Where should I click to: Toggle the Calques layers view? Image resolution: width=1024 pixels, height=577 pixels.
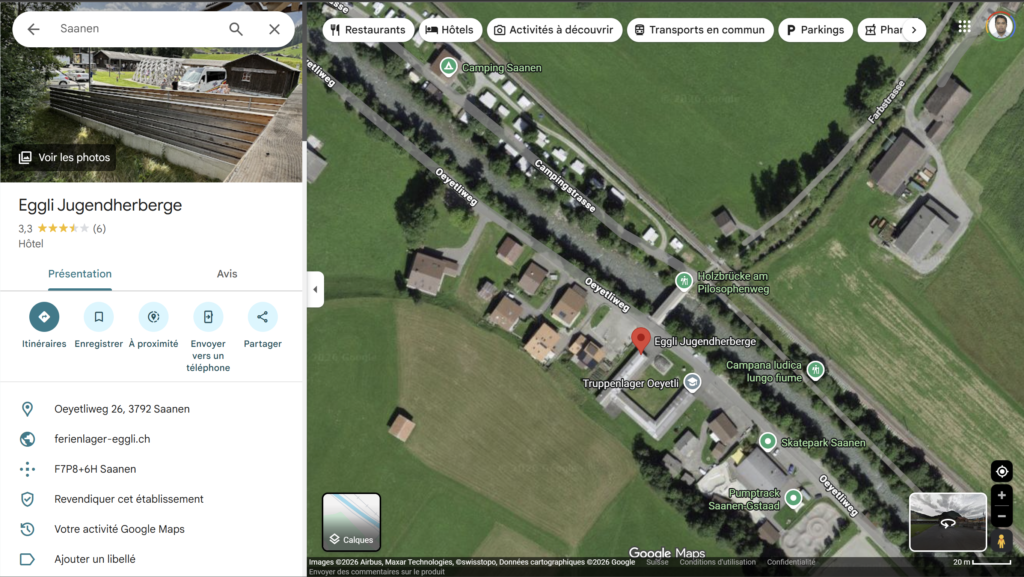(x=351, y=522)
